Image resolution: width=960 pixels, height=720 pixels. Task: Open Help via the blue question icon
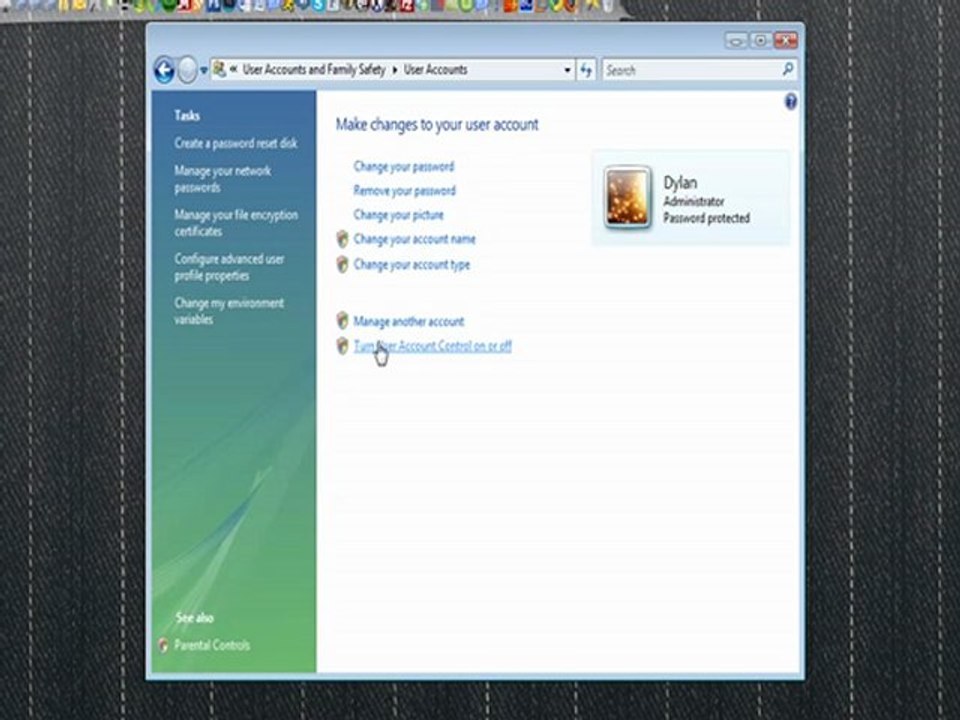point(790,102)
